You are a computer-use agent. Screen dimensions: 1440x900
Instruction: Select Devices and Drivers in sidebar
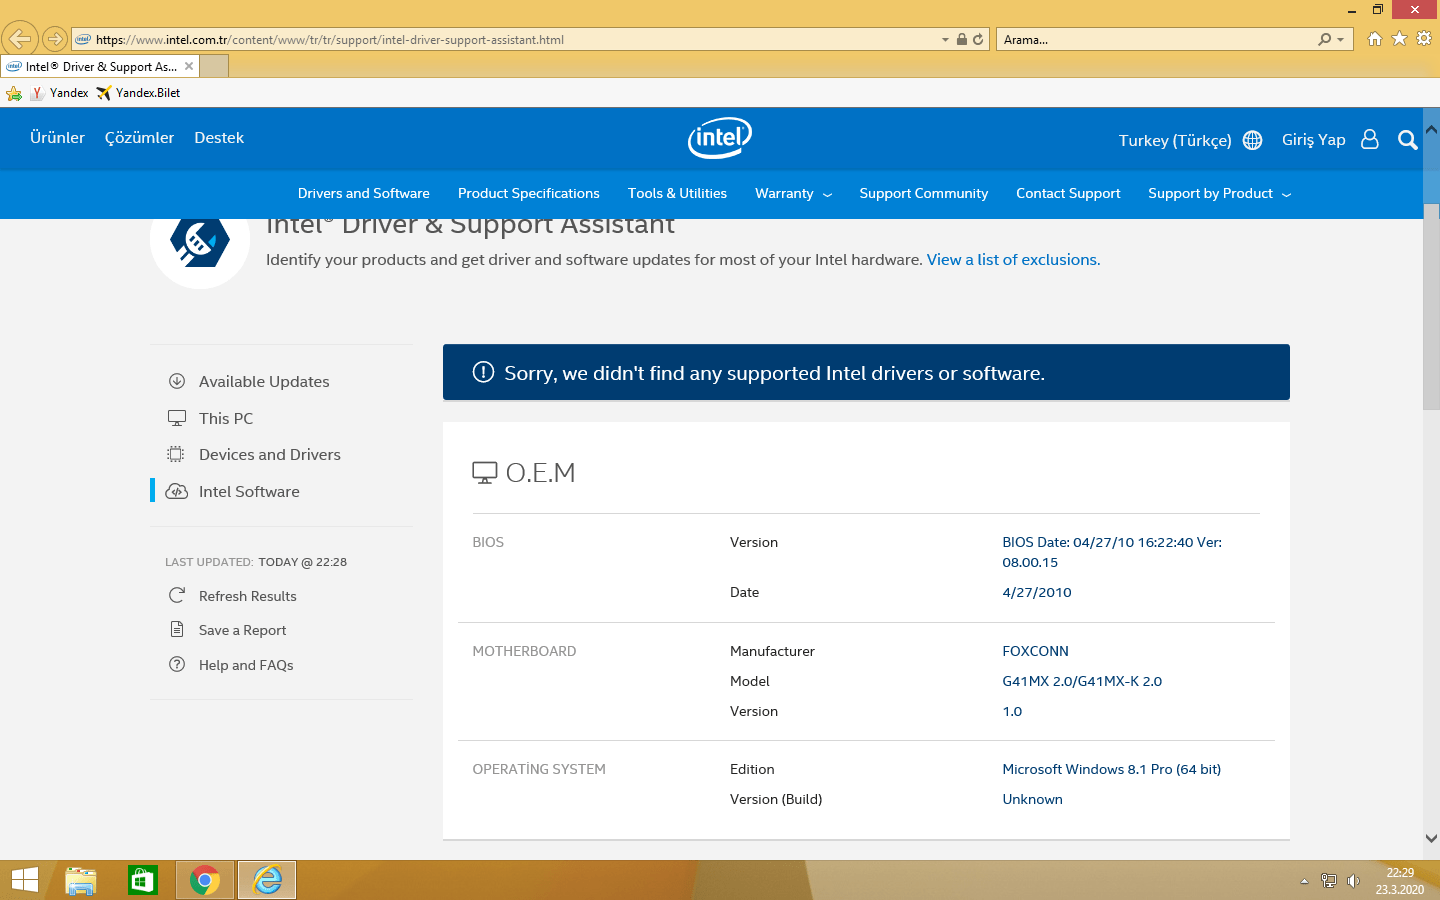pos(270,454)
